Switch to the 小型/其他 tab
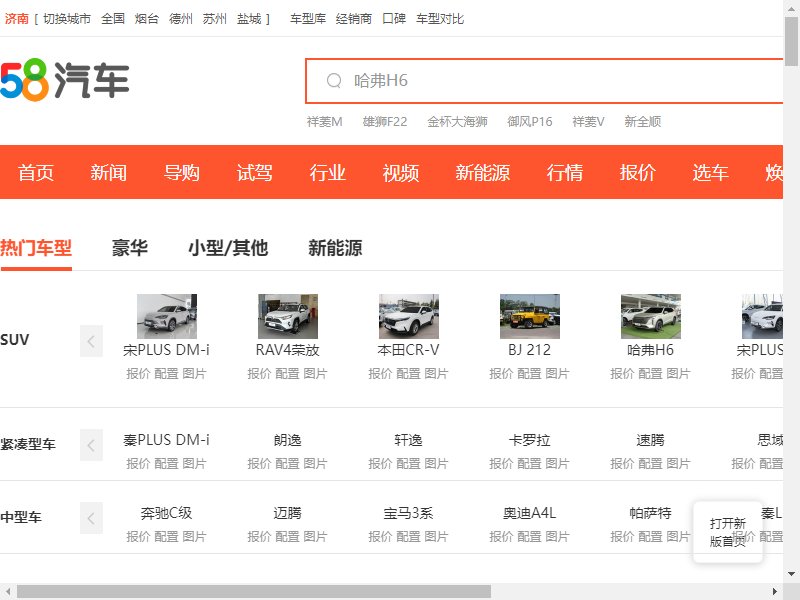The image size is (800, 600). pos(228,248)
